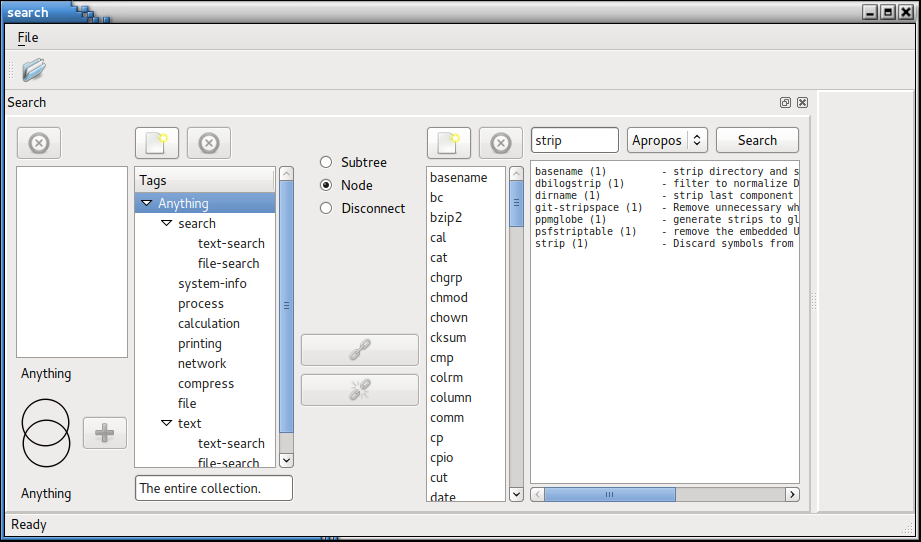Click the search field containing strip
Viewport: 921px width, 542px height.
574,141
